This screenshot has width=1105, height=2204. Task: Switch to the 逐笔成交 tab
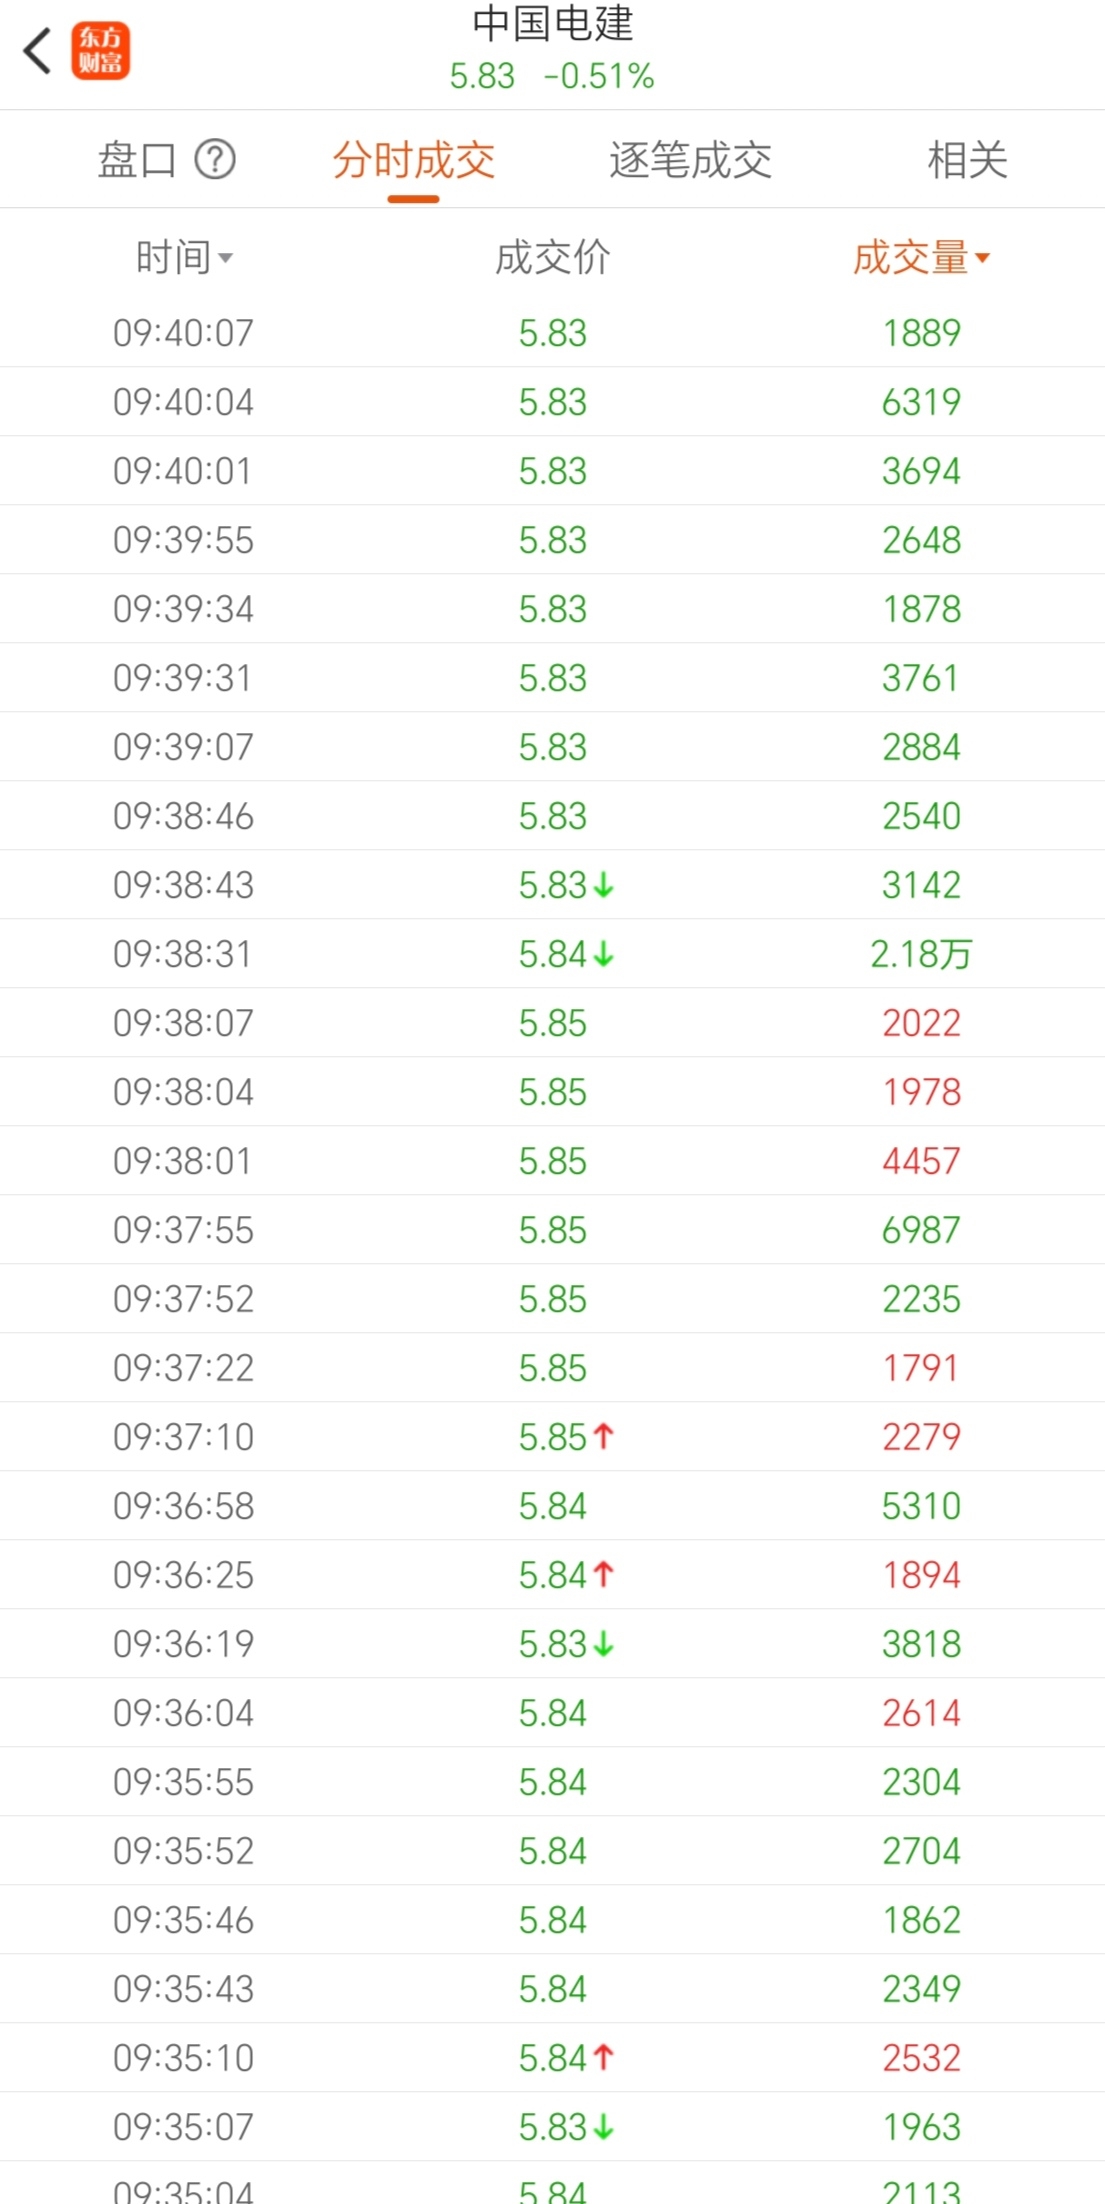pyautogui.click(x=690, y=160)
